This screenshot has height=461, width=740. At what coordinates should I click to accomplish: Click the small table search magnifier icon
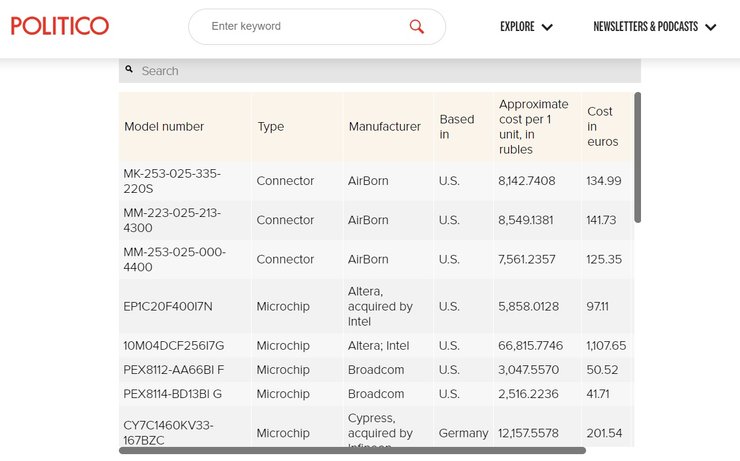129,70
